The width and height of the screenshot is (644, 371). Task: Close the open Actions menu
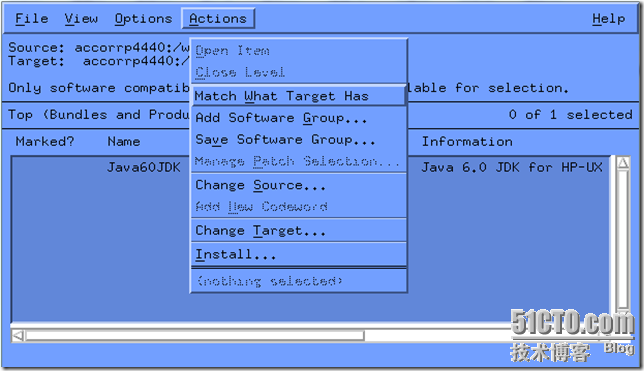pyautogui.click(x=218, y=19)
